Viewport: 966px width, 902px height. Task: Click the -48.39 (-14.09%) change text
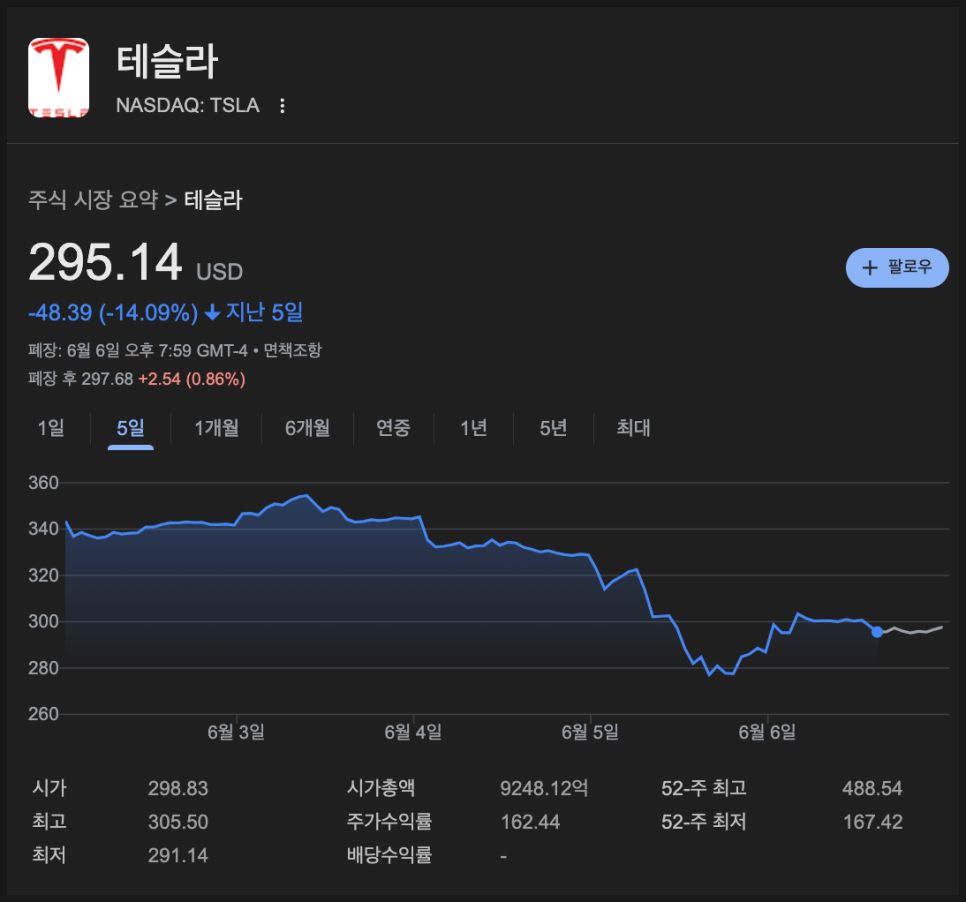[x=113, y=312]
